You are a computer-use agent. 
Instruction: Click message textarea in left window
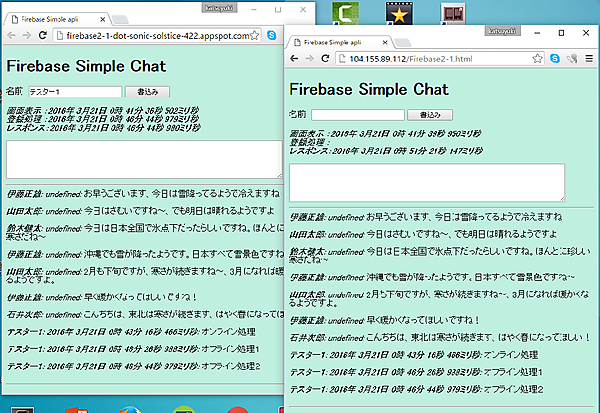coord(144,160)
